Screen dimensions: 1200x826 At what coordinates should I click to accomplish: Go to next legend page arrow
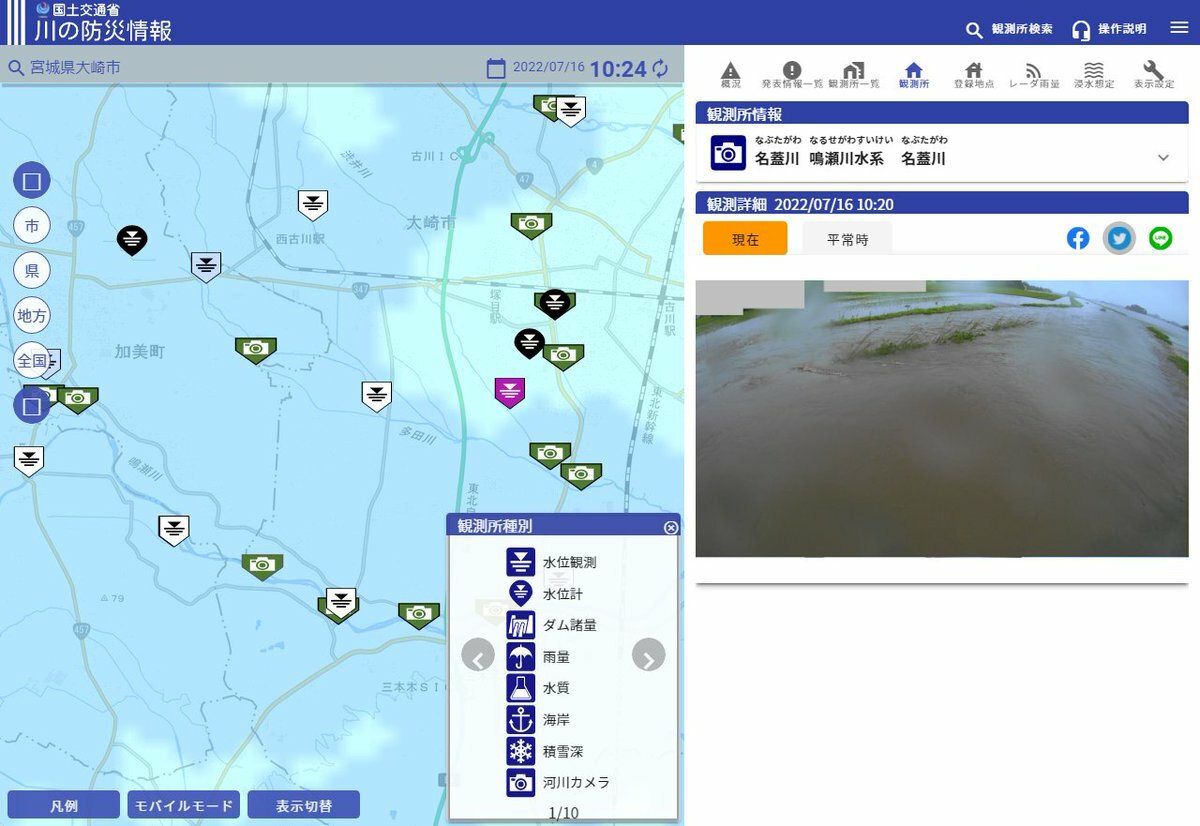coord(649,656)
